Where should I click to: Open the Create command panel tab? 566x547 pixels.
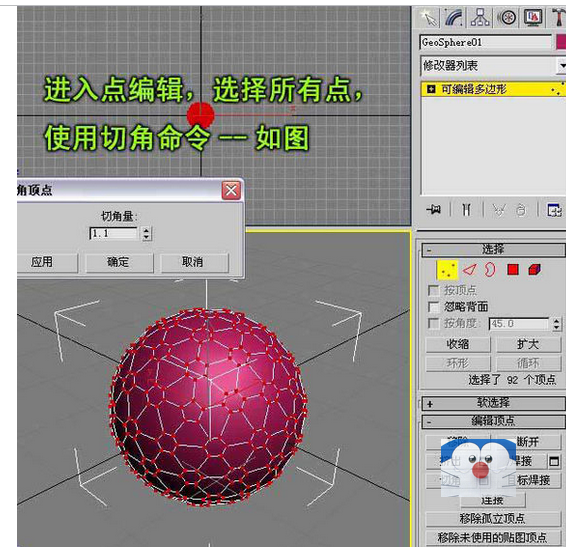tap(429, 18)
